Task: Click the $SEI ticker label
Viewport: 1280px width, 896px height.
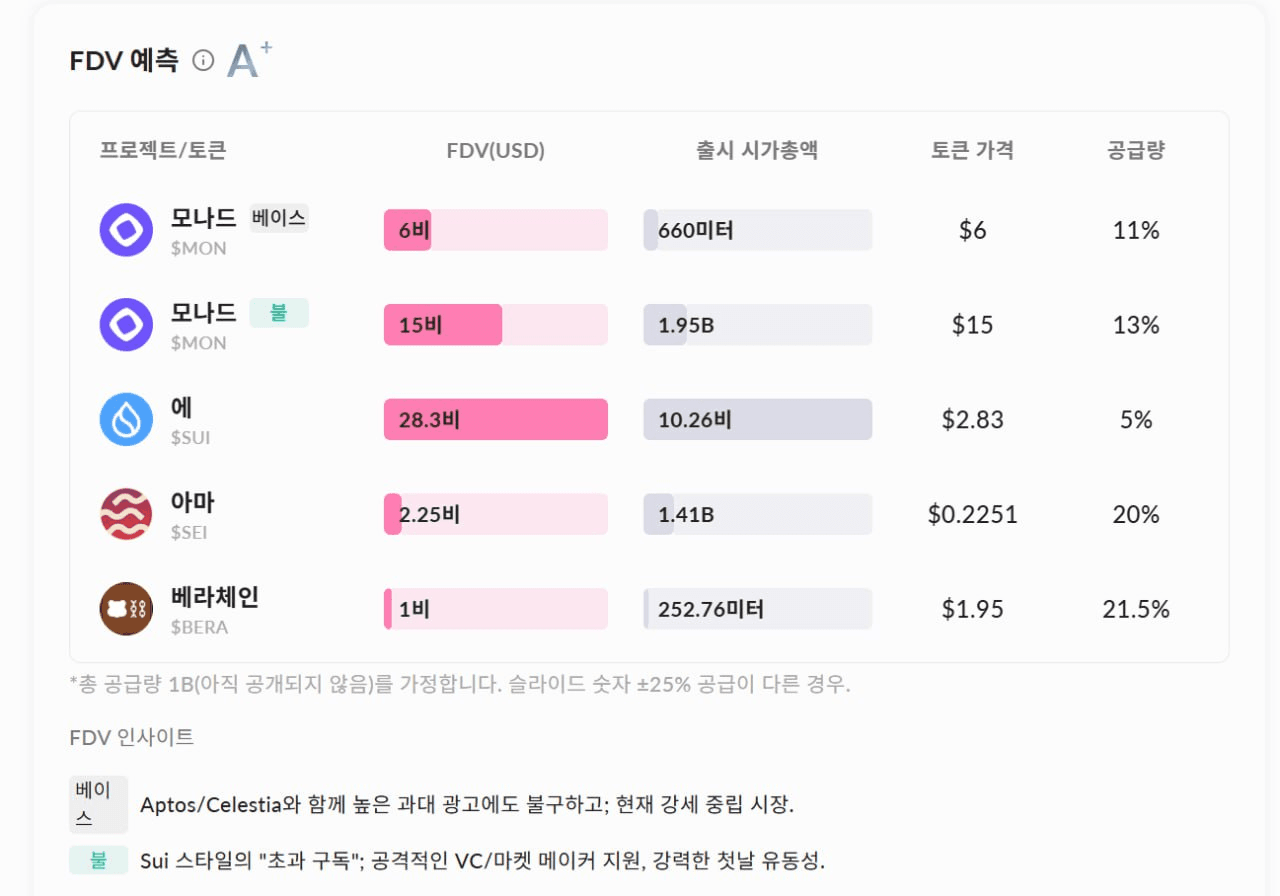Action: click(x=189, y=533)
